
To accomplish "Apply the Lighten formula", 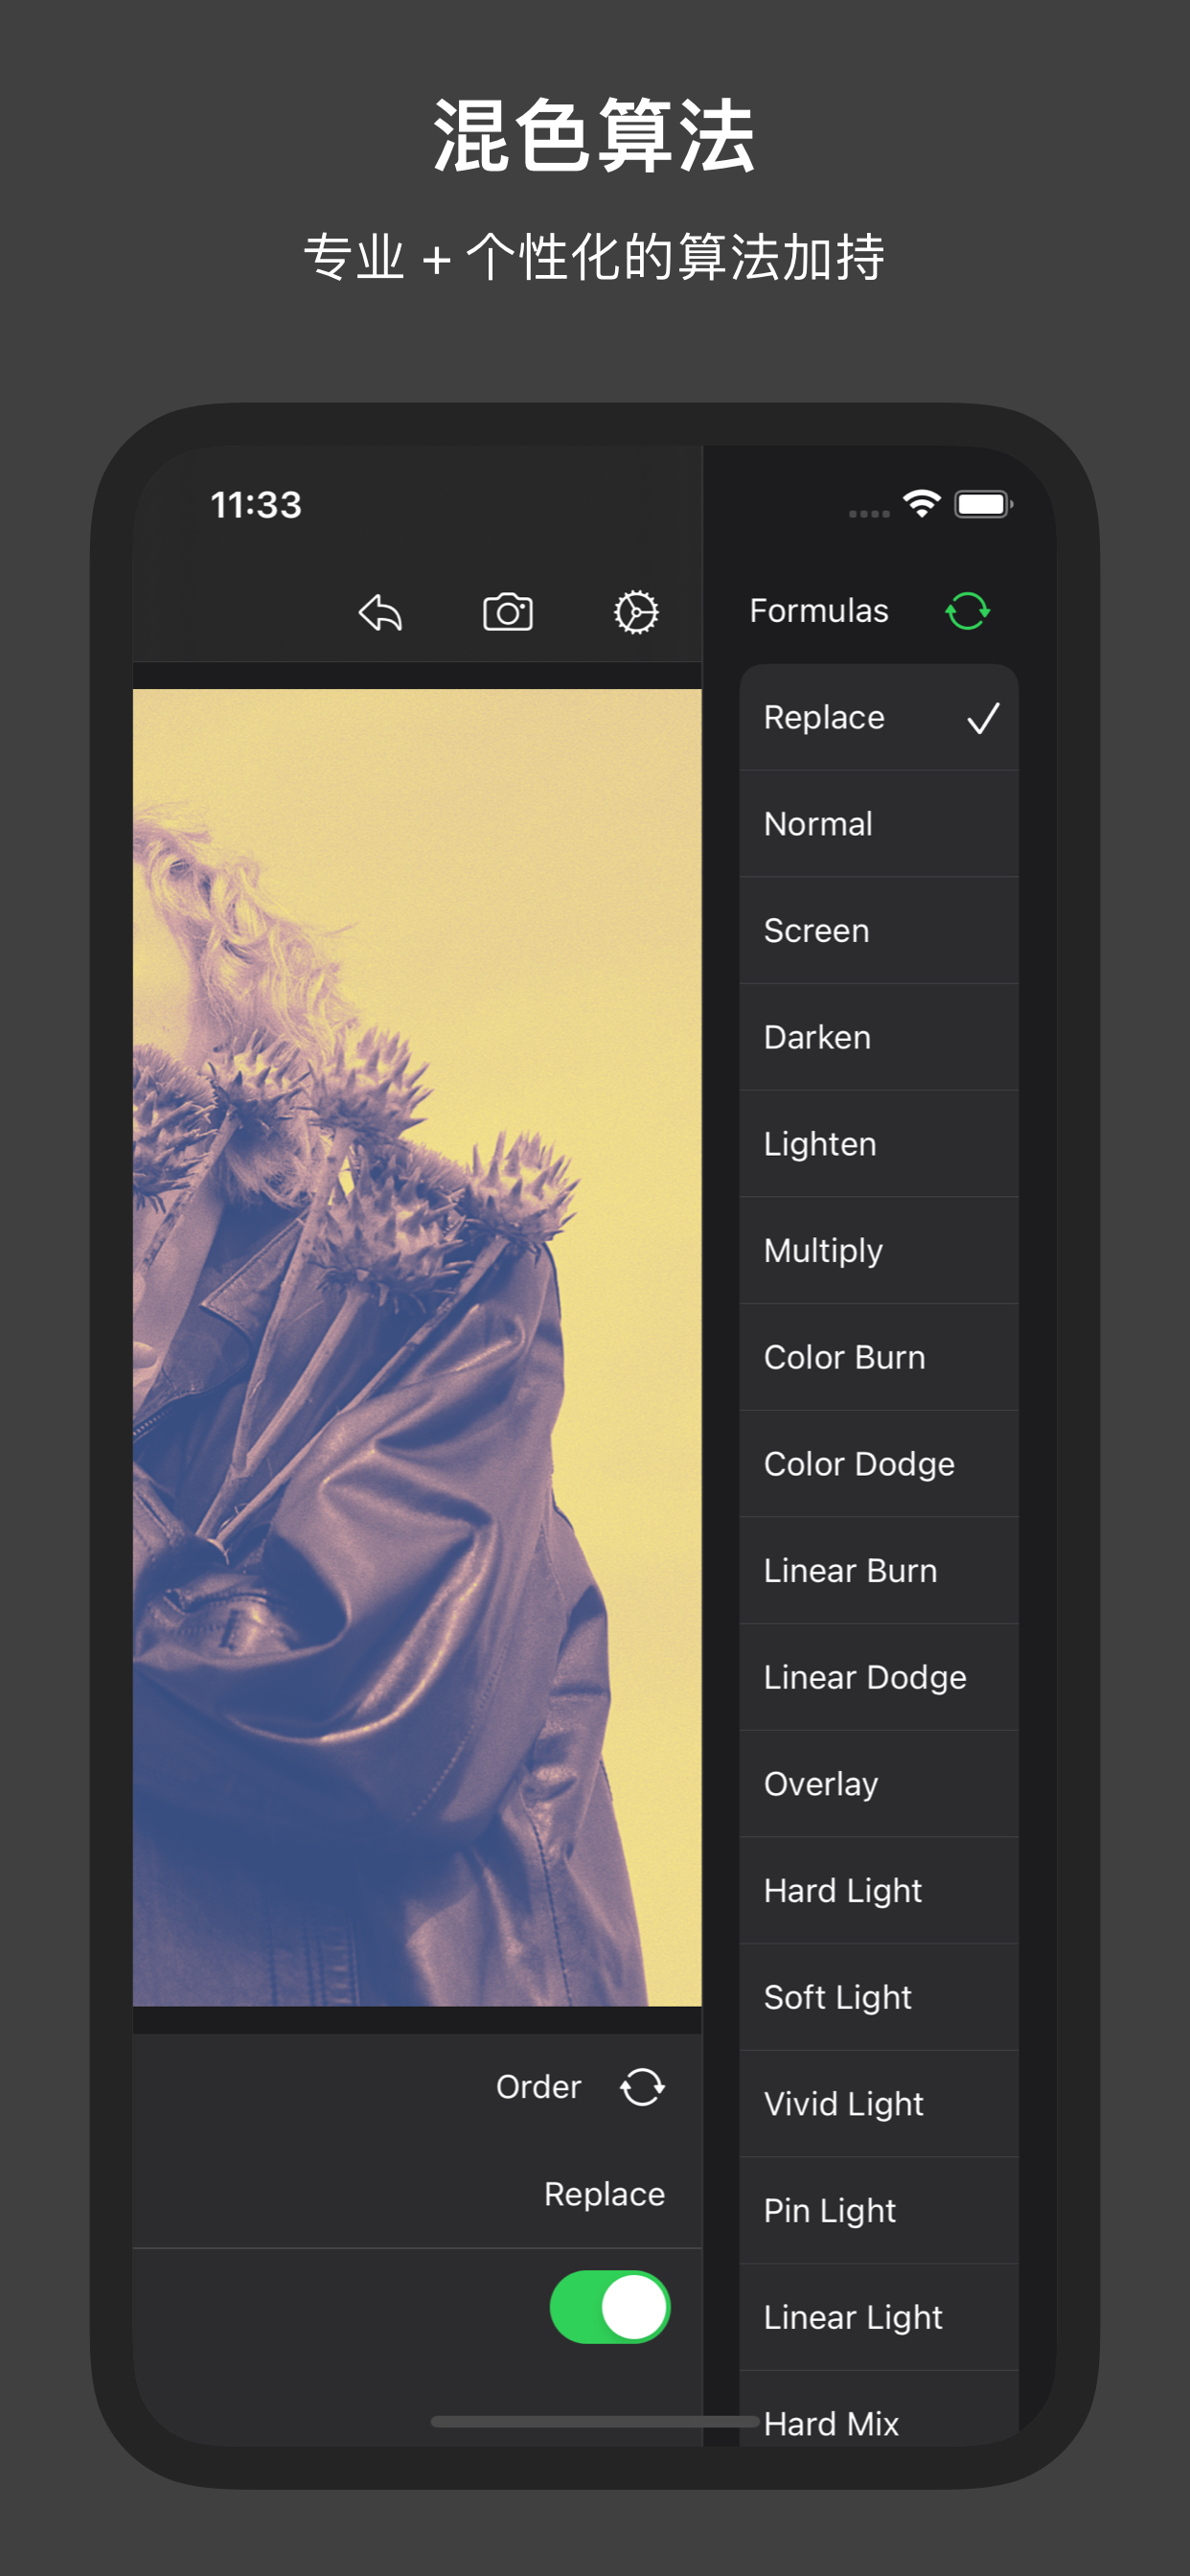I will [879, 1144].
